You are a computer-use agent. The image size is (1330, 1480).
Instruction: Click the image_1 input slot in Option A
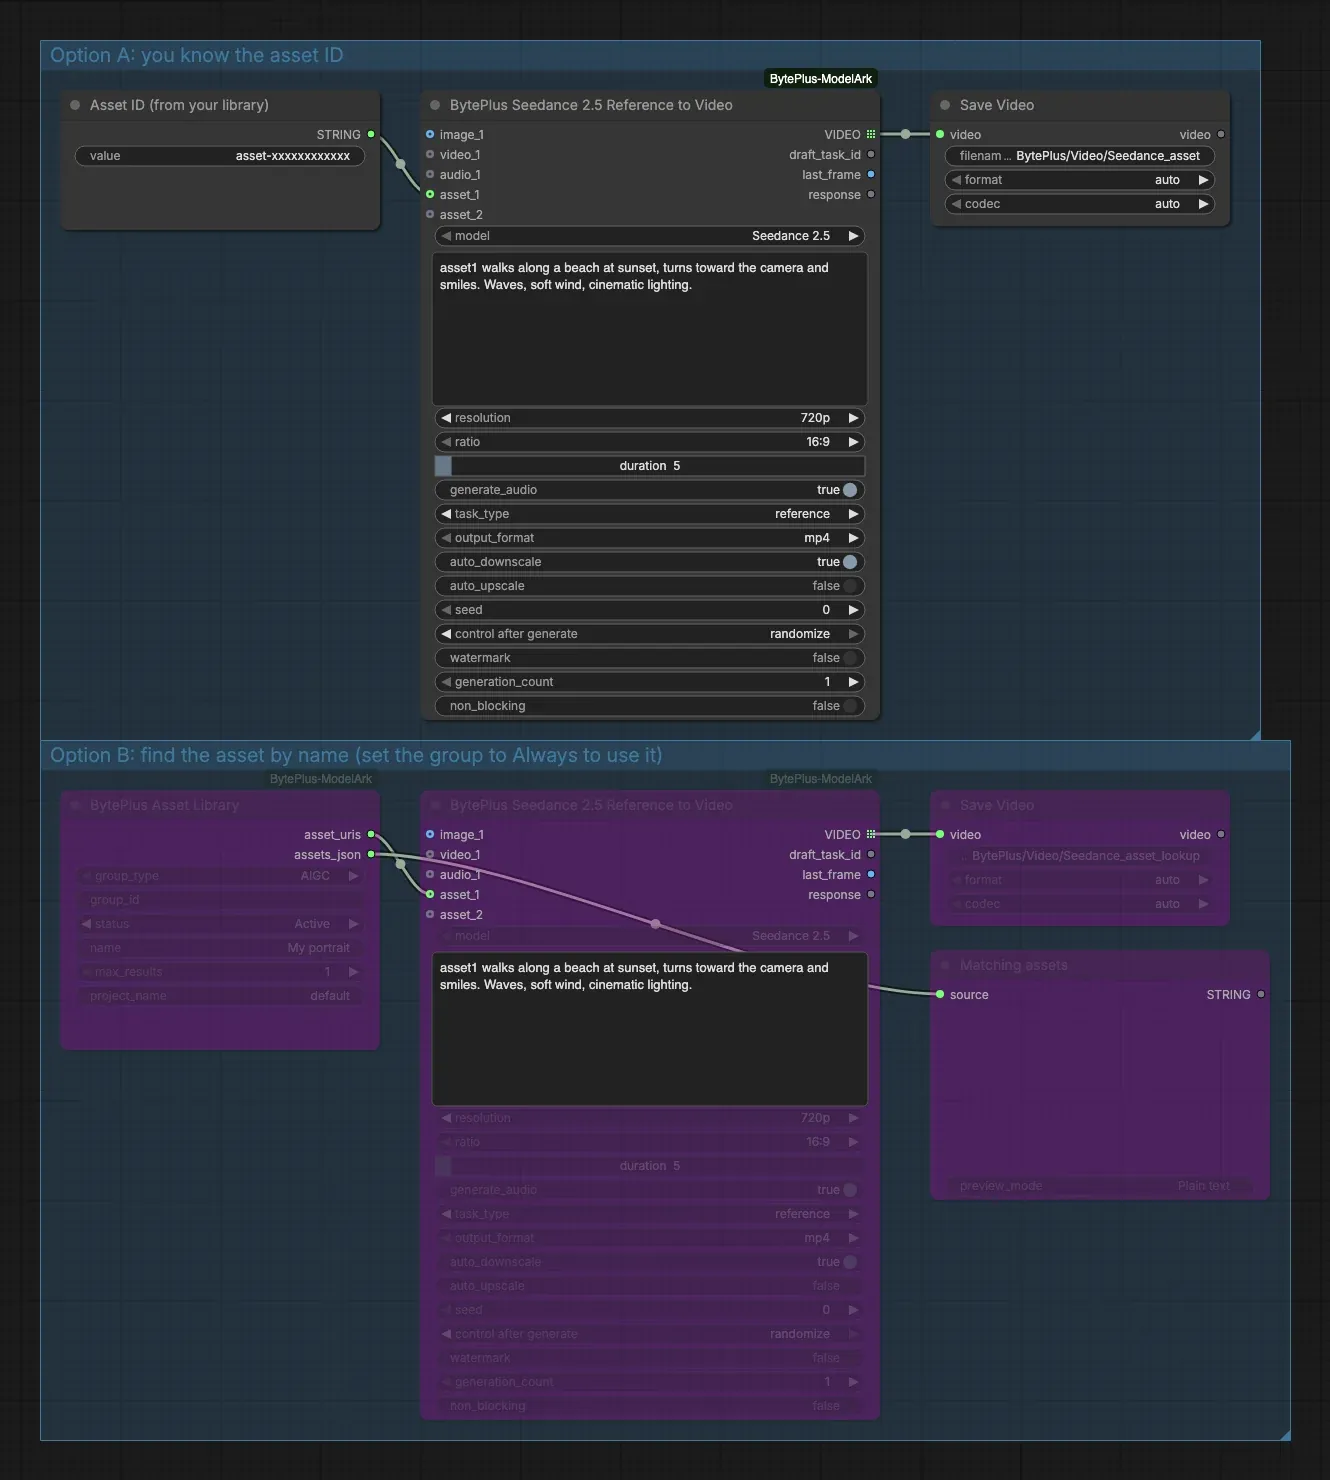[430, 134]
